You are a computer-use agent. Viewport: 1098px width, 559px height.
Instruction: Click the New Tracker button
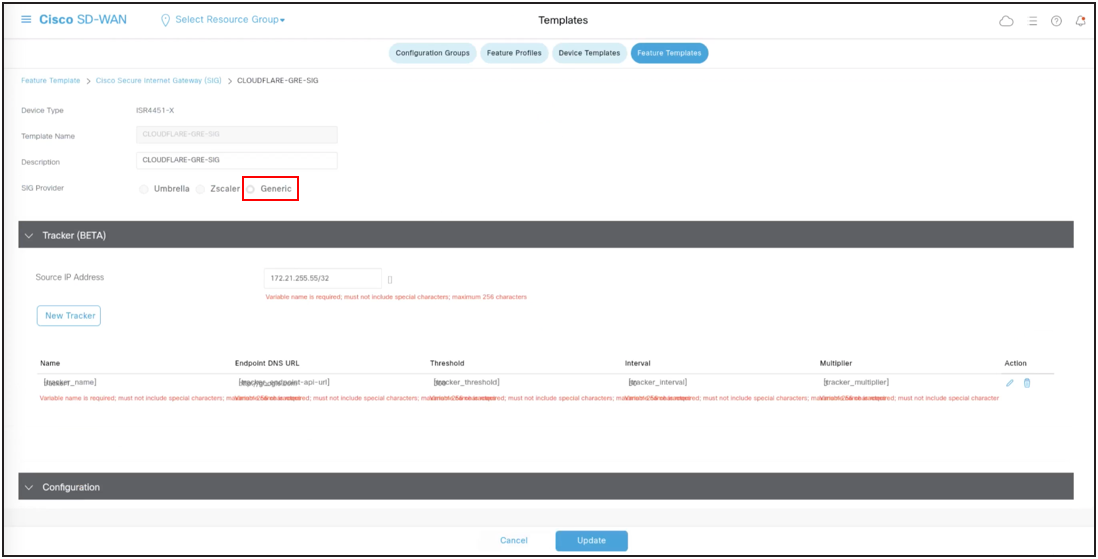[x=69, y=316]
